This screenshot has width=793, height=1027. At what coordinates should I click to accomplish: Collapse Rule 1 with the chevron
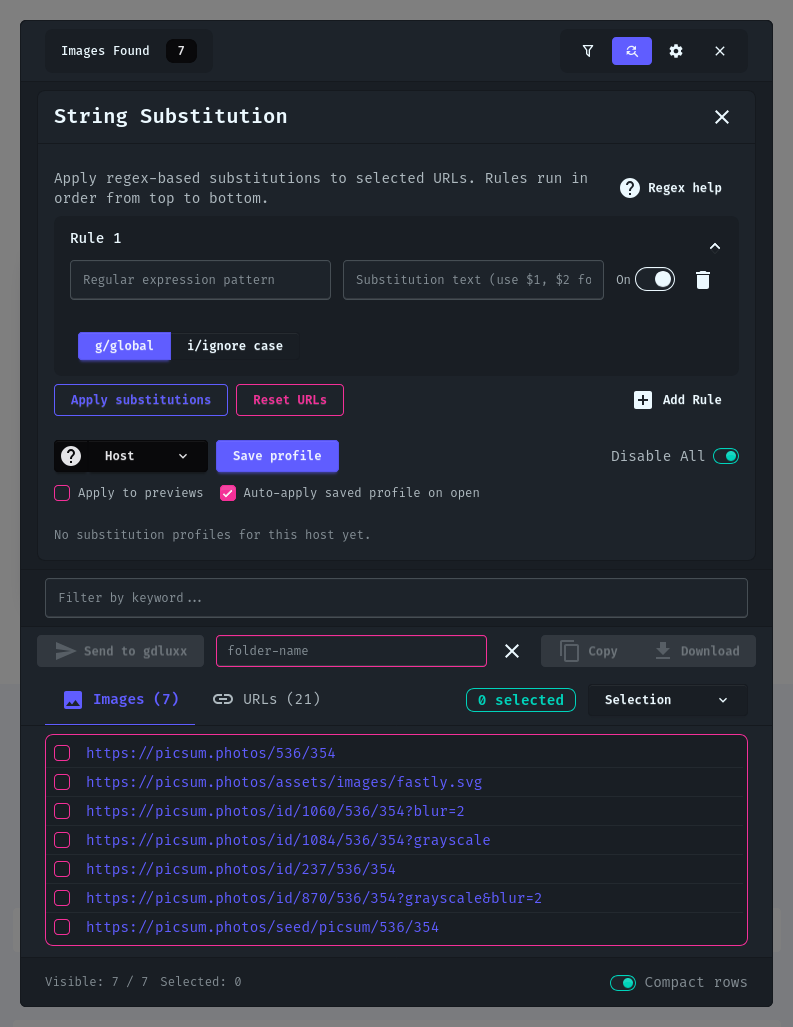pyautogui.click(x=715, y=246)
